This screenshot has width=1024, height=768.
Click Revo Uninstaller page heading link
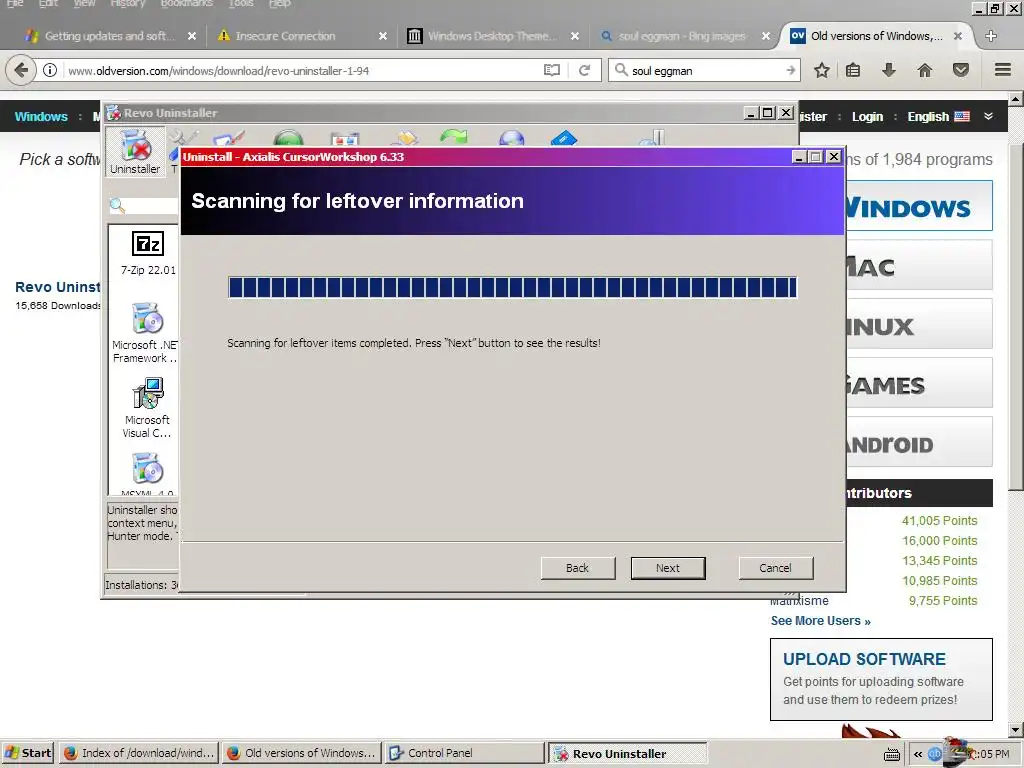[x=57, y=287]
